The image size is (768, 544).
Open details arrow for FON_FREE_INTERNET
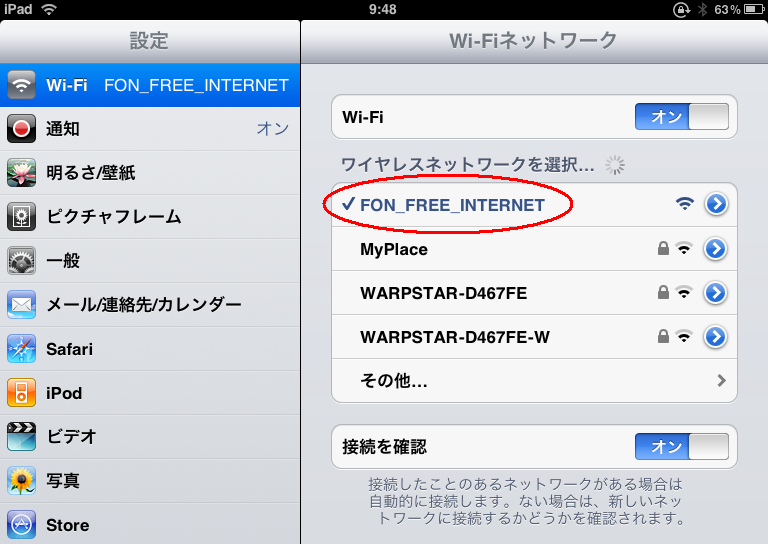click(716, 204)
